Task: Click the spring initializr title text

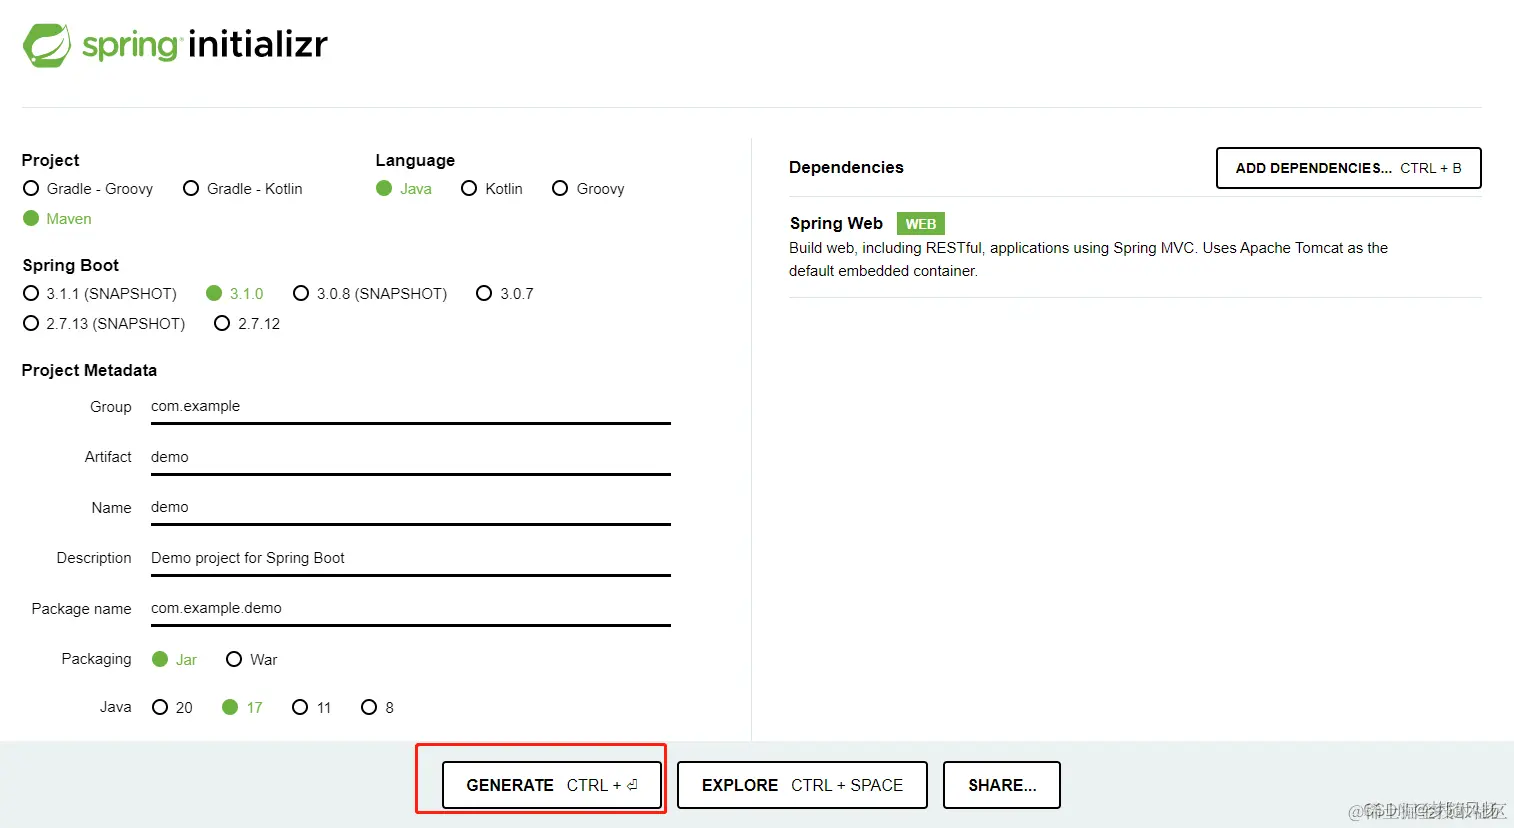Action: point(205,45)
